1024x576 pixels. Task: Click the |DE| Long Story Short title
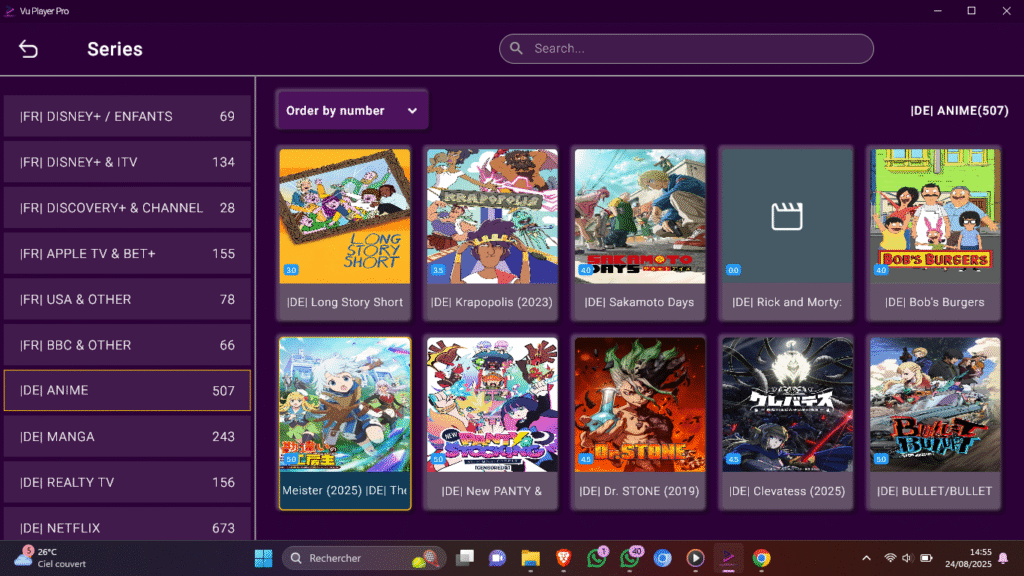[x=345, y=302]
